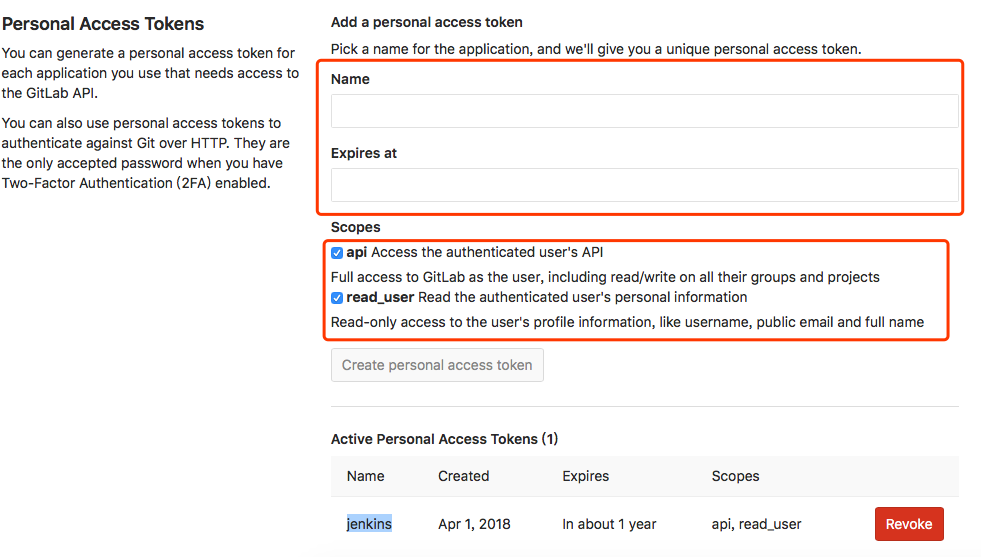Click the Name input field

coord(644,111)
